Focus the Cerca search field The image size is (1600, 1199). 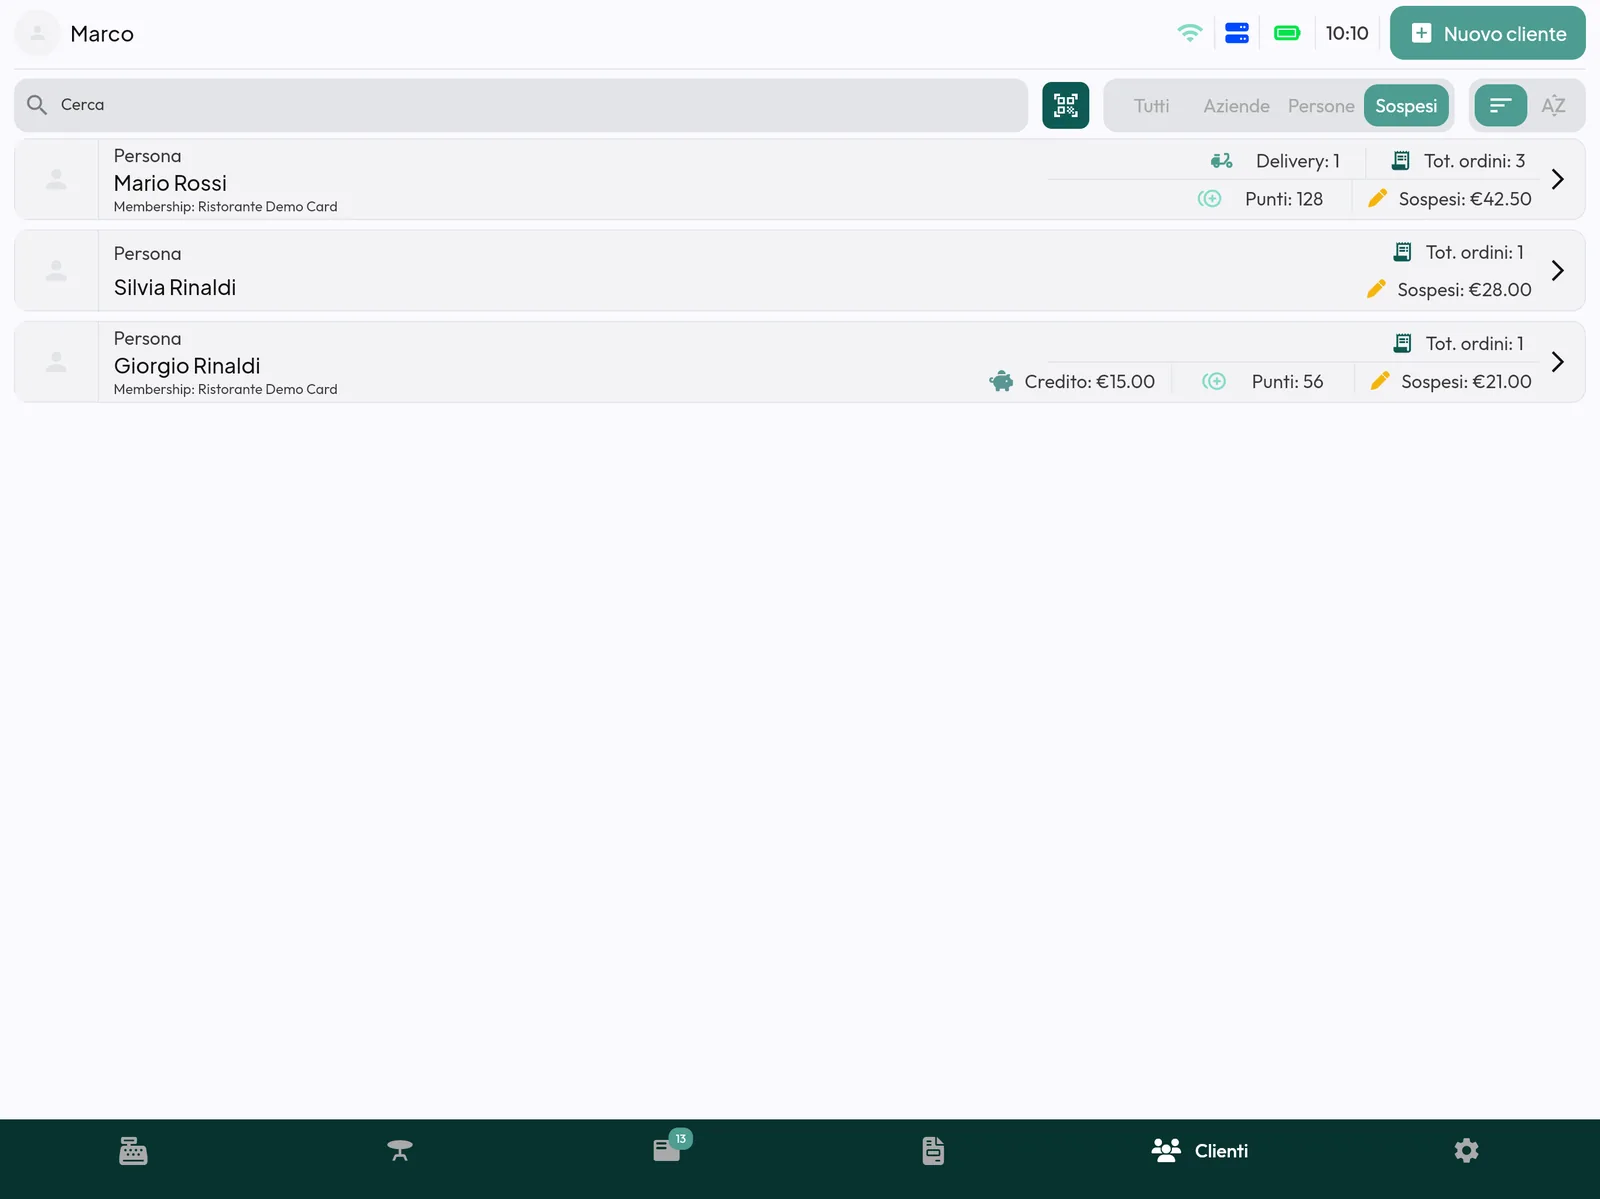click(521, 105)
